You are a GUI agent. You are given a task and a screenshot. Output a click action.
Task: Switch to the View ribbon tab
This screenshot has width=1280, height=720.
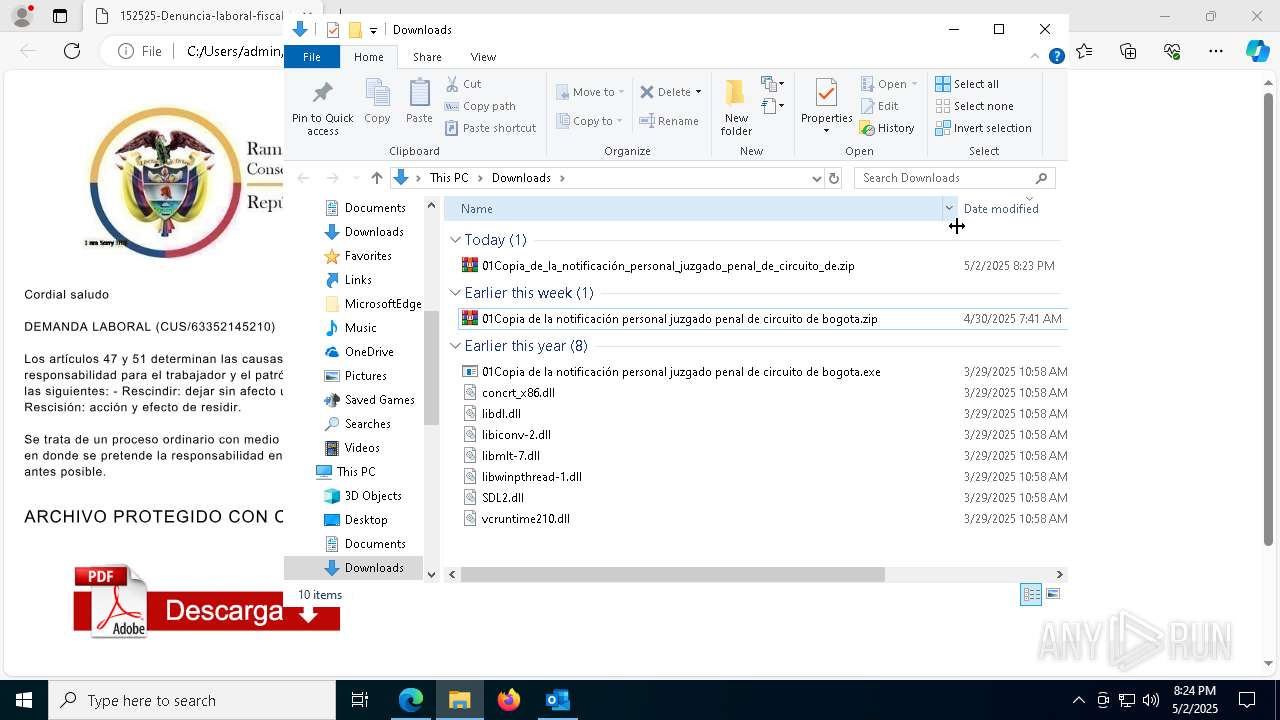[x=483, y=57]
